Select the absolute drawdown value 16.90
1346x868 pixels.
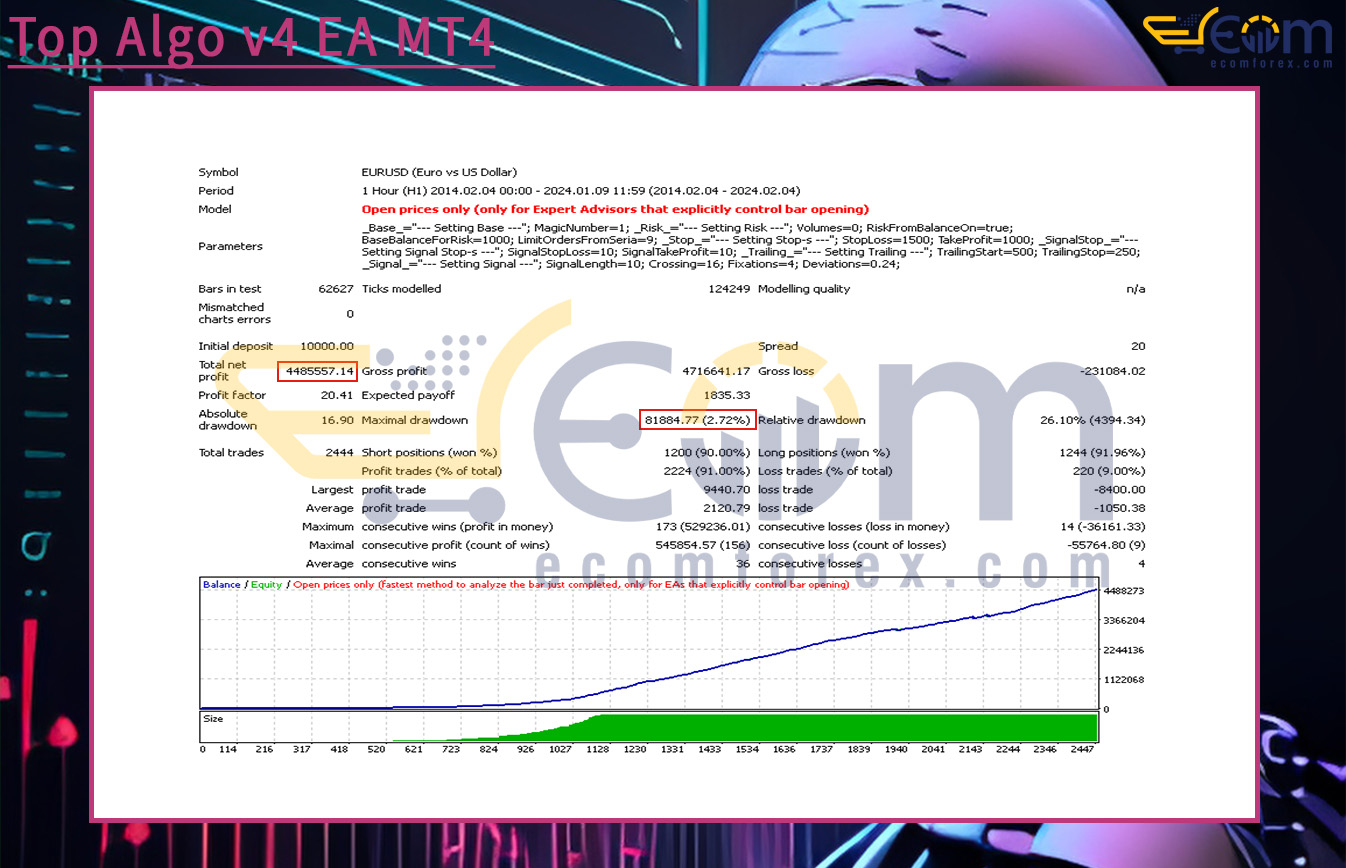point(338,420)
